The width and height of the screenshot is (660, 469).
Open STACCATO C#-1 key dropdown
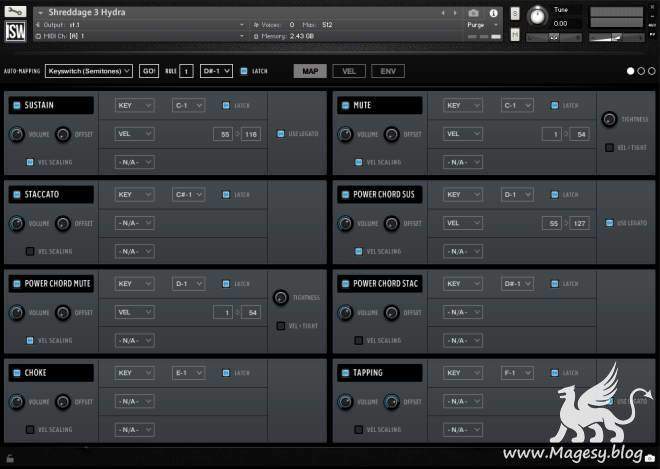(x=188, y=195)
